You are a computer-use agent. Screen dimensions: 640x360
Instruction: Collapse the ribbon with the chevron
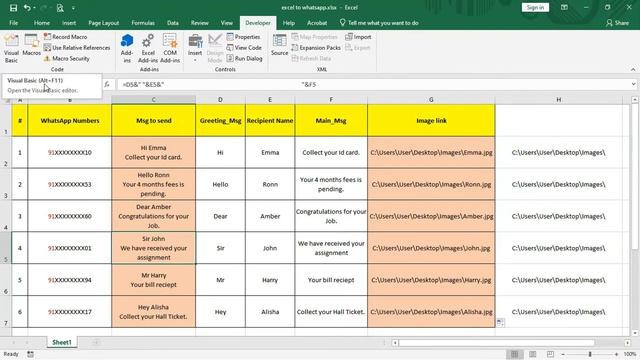pos(633,69)
